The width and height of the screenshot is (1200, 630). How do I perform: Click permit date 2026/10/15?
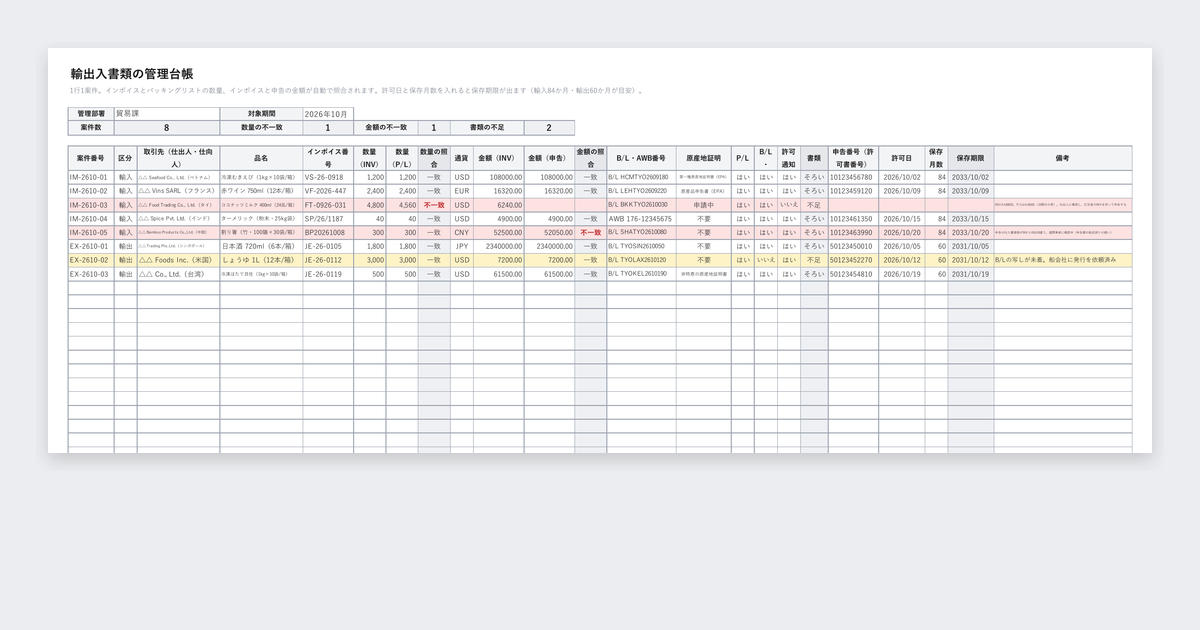coord(902,219)
